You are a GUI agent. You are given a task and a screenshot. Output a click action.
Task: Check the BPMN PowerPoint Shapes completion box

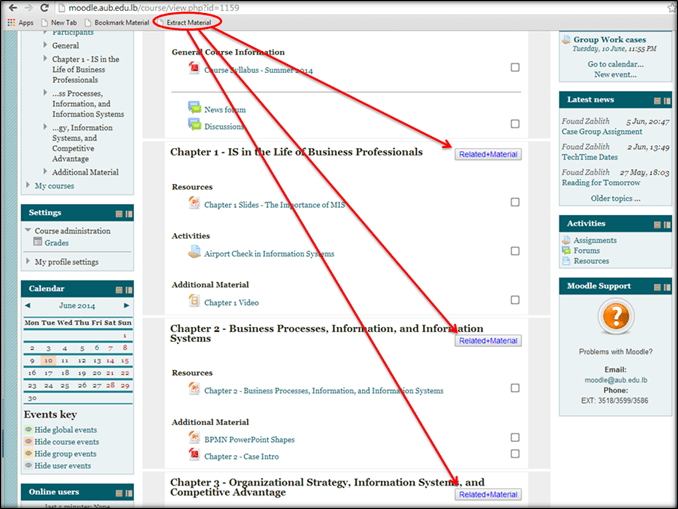click(515, 437)
